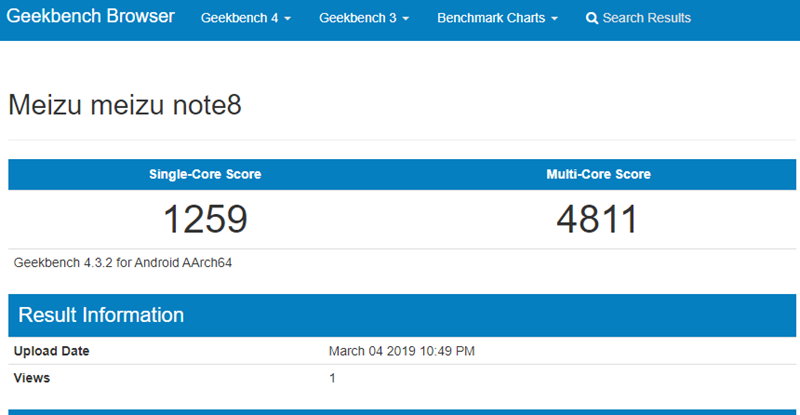Click the March 04 2019 upload date value
This screenshot has height=415, width=800.
pos(402,351)
